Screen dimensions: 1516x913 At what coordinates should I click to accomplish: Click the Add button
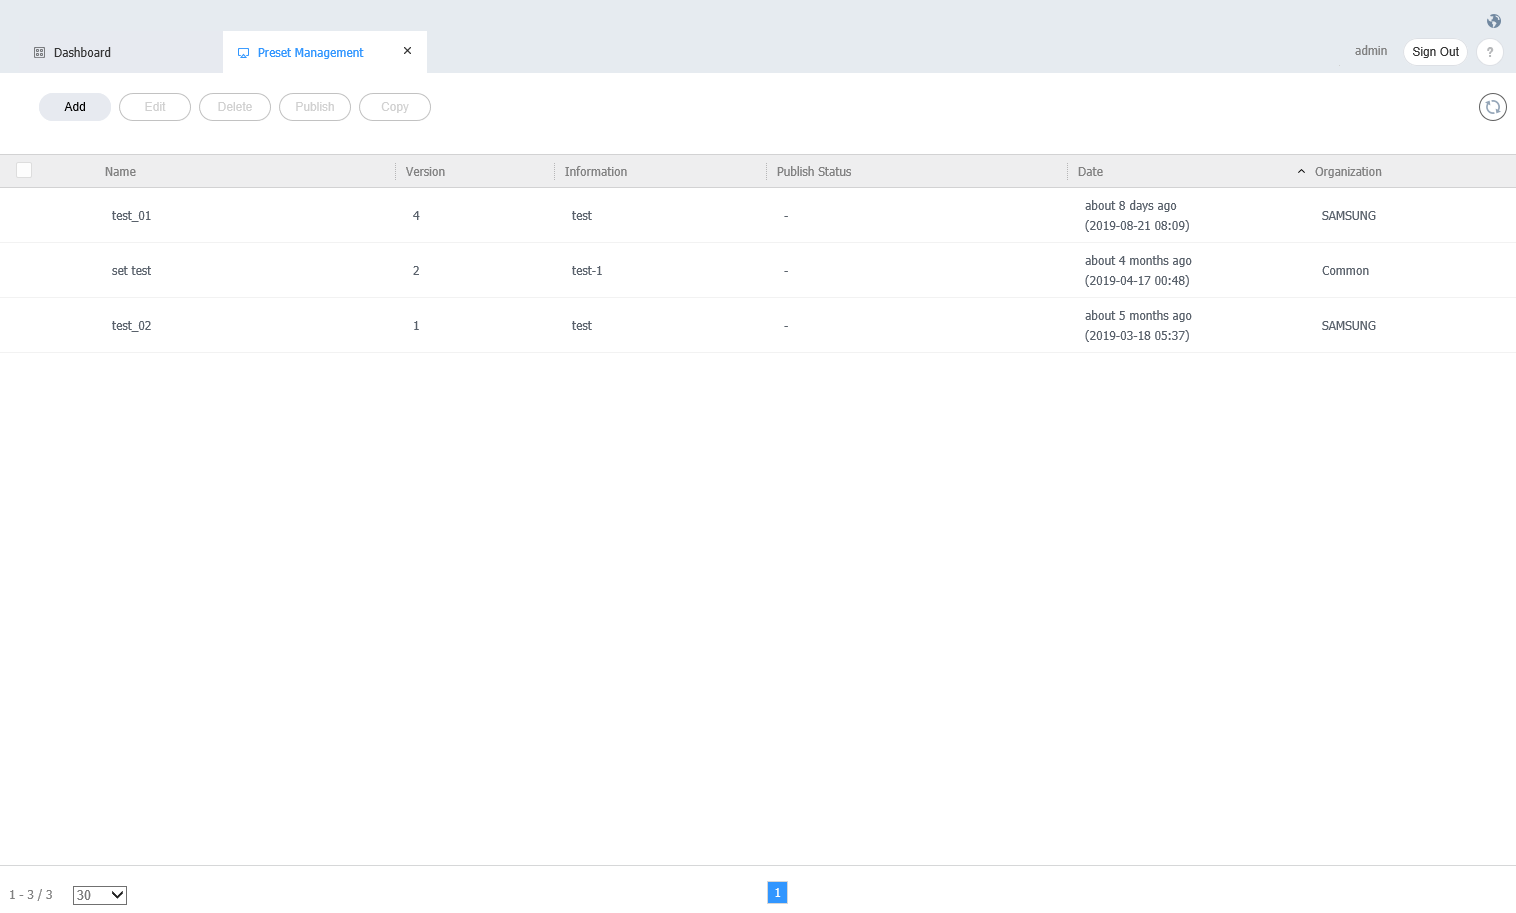coord(74,107)
